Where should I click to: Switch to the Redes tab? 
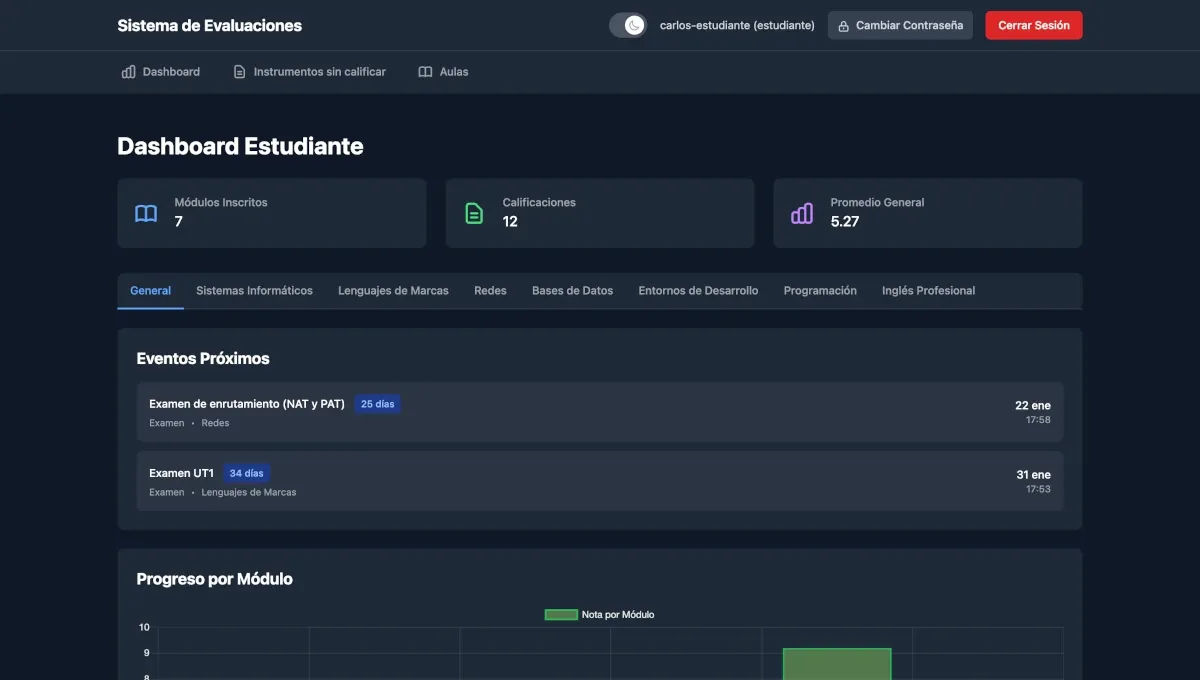[490, 290]
